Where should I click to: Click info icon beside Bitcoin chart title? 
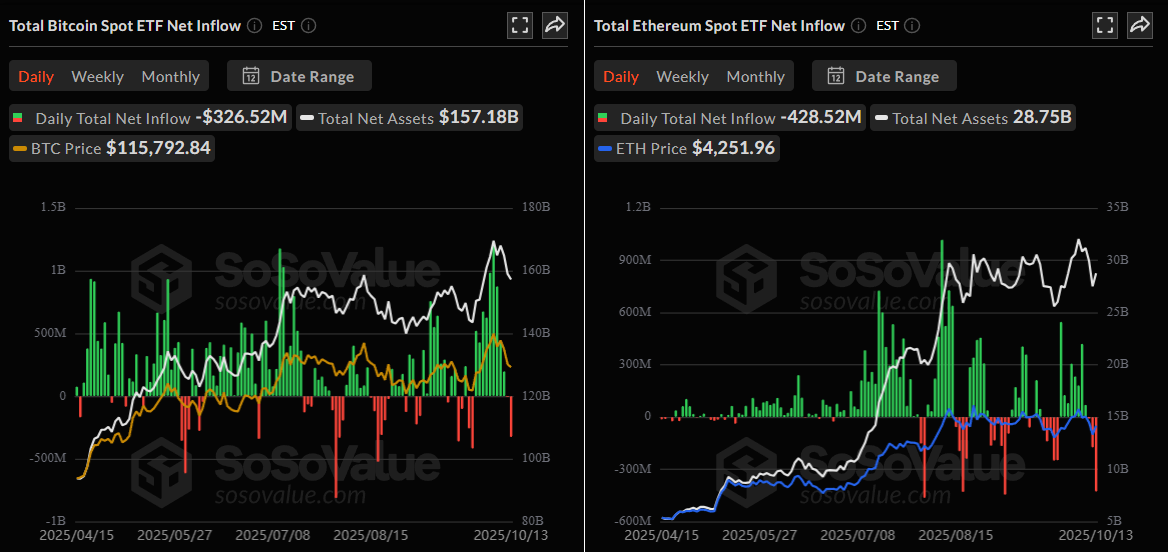click(x=255, y=26)
